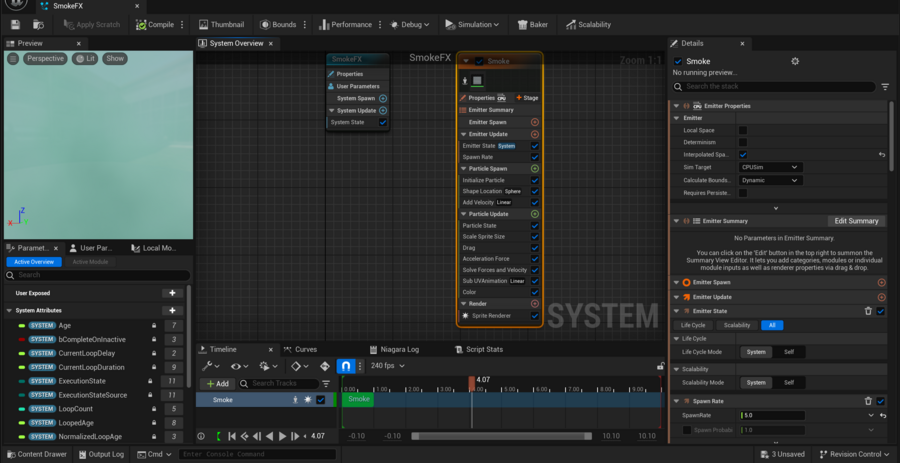Click the Stage add button in the Smoke emitter

pos(527,98)
